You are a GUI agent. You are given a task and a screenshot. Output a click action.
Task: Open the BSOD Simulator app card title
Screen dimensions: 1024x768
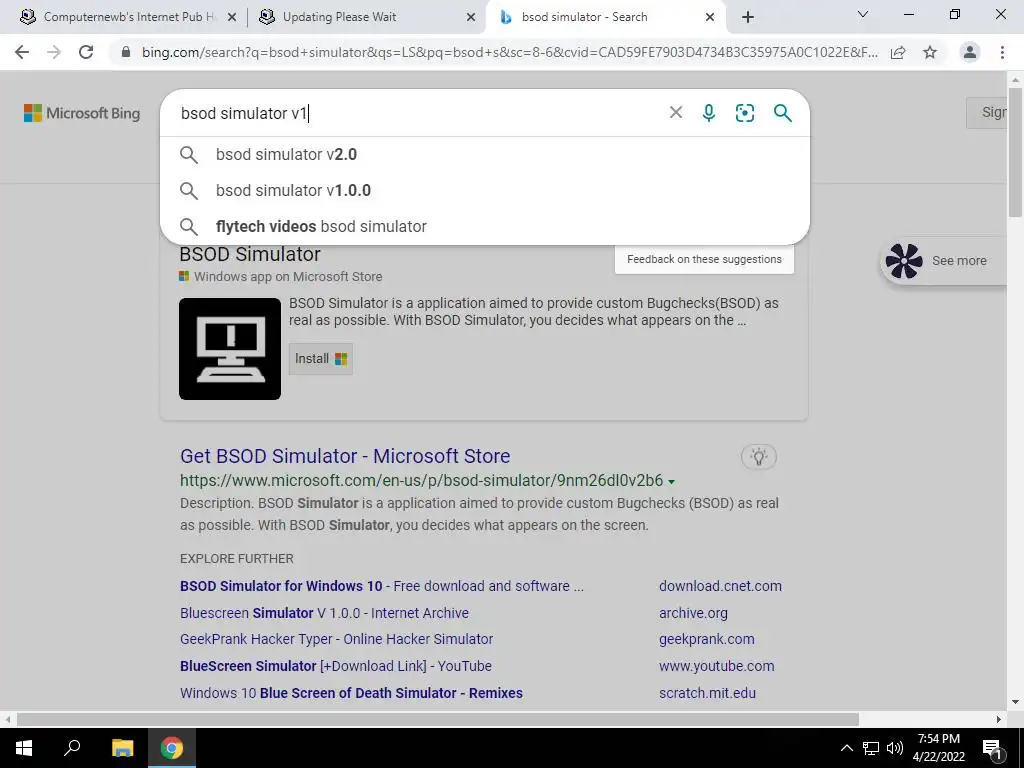pyautogui.click(x=250, y=254)
